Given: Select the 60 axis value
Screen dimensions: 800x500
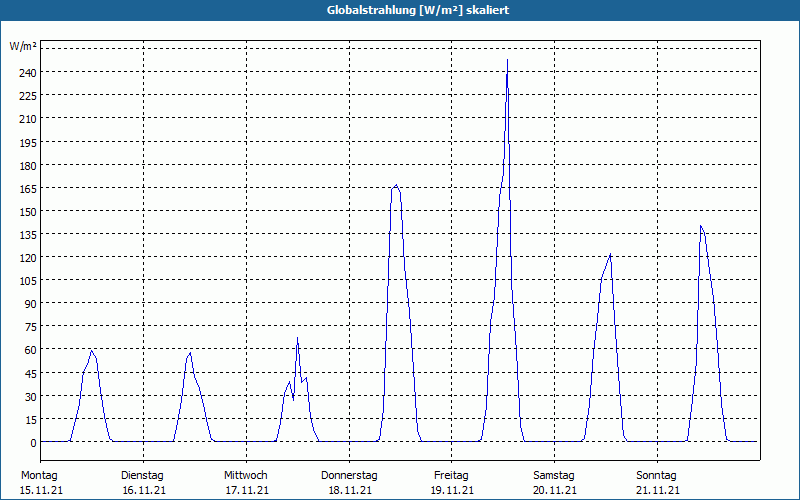Looking at the screenshot, I should 30,351.
